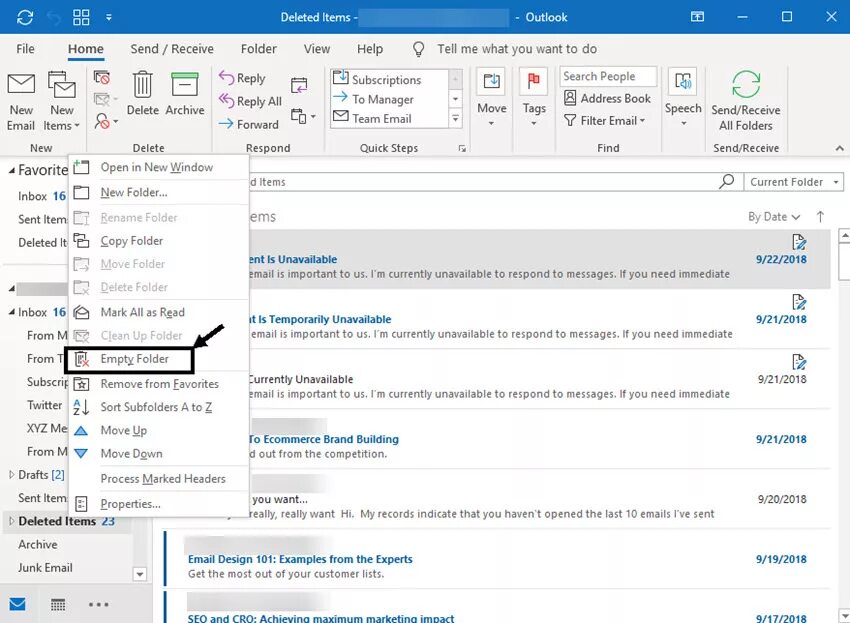This screenshot has height=623, width=850.
Task: Click the Send/Receive sync icon in title bar
Action: click(25, 17)
